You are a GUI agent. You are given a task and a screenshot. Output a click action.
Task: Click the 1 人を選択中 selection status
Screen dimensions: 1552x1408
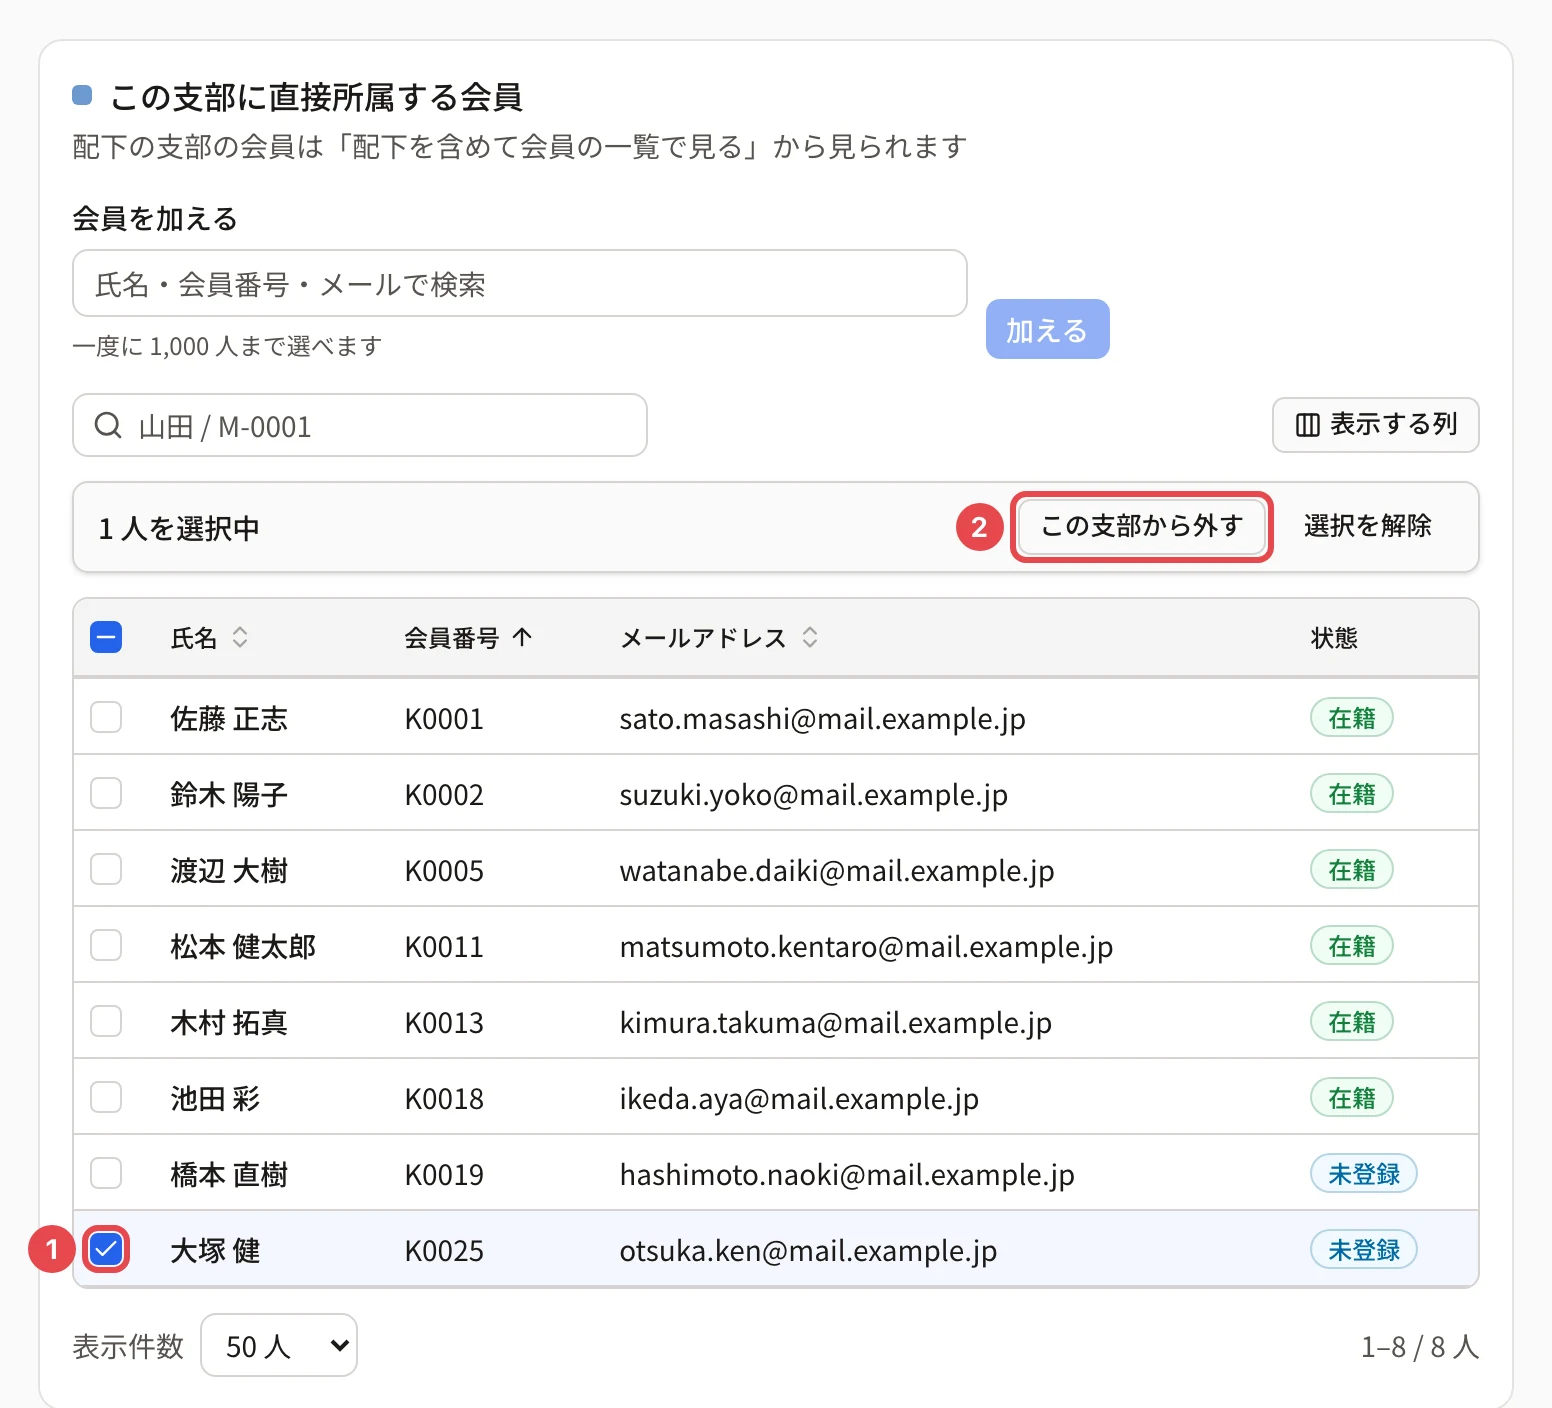click(x=179, y=528)
